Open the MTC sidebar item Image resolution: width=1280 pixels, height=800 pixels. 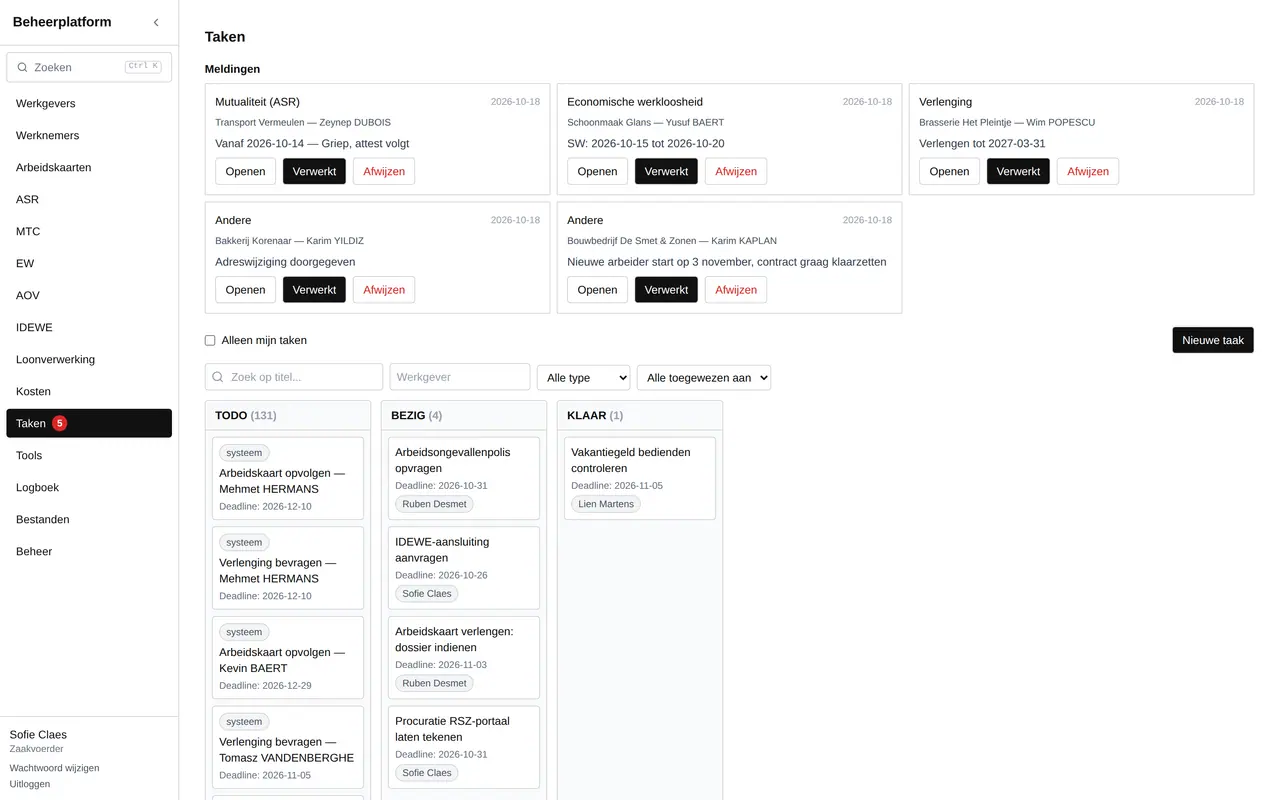(x=89, y=231)
